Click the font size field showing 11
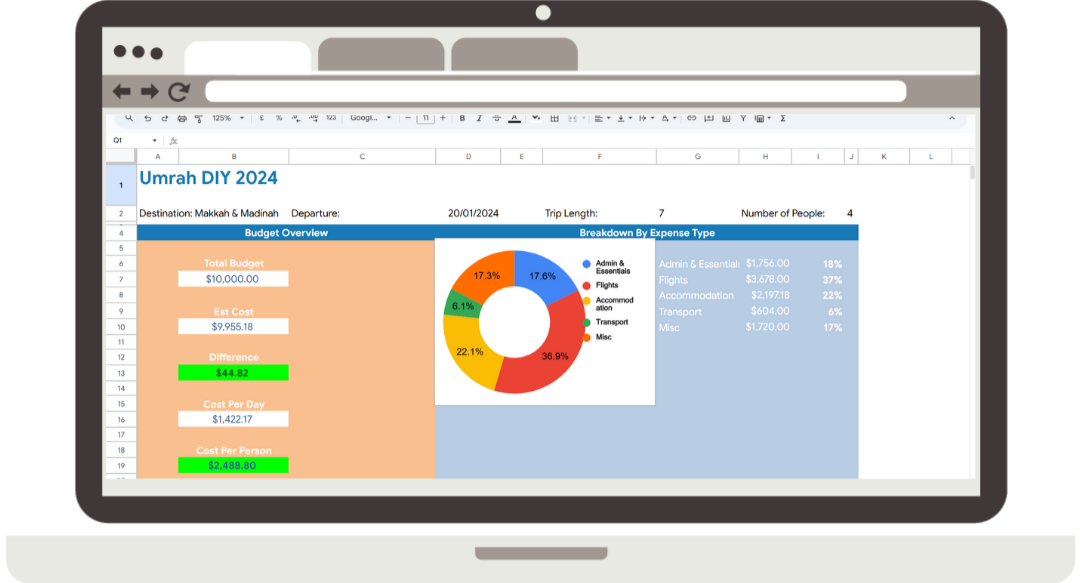The width and height of the screenshot is (1080, 583). point(426,118)
